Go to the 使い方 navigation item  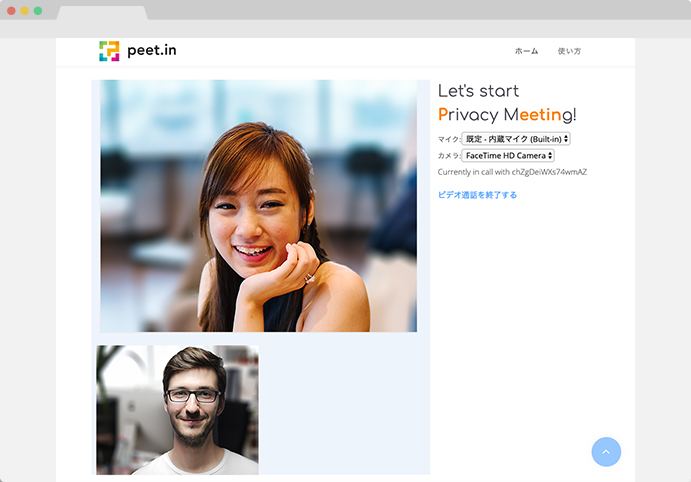569,51
